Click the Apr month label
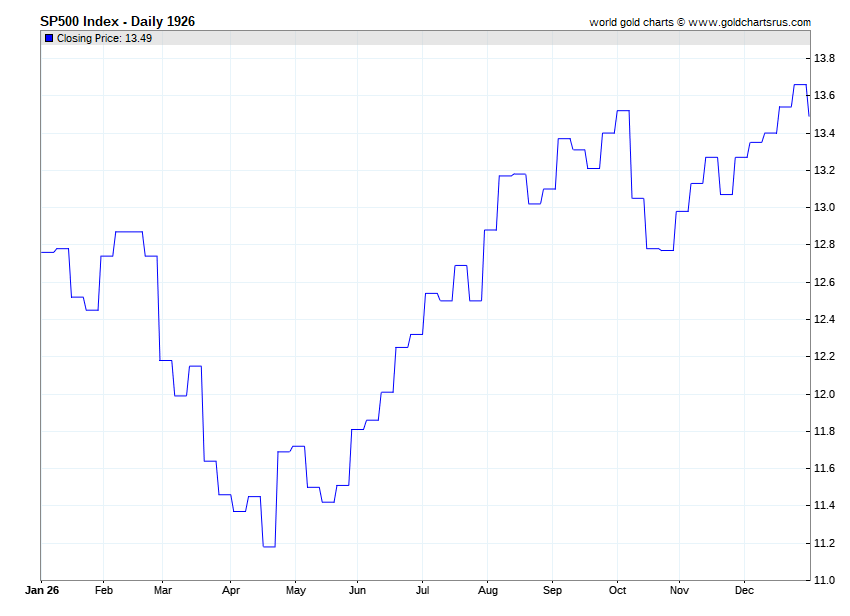The width and height of the screenshot is (850, 616). [230, 591]
